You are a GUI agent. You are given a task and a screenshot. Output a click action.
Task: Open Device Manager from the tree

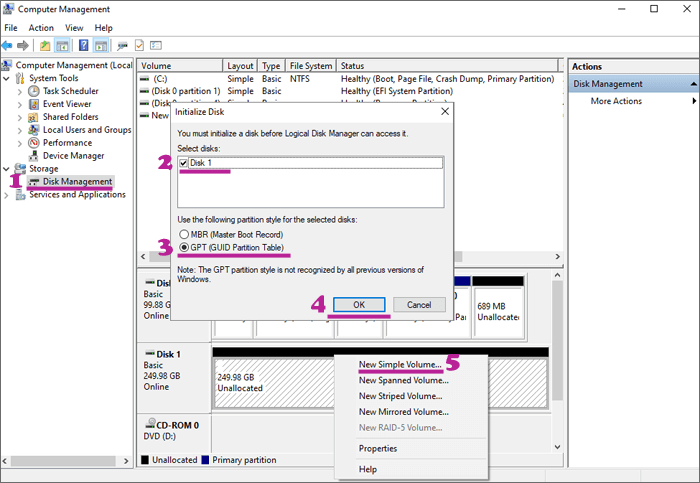click(74, 156)
